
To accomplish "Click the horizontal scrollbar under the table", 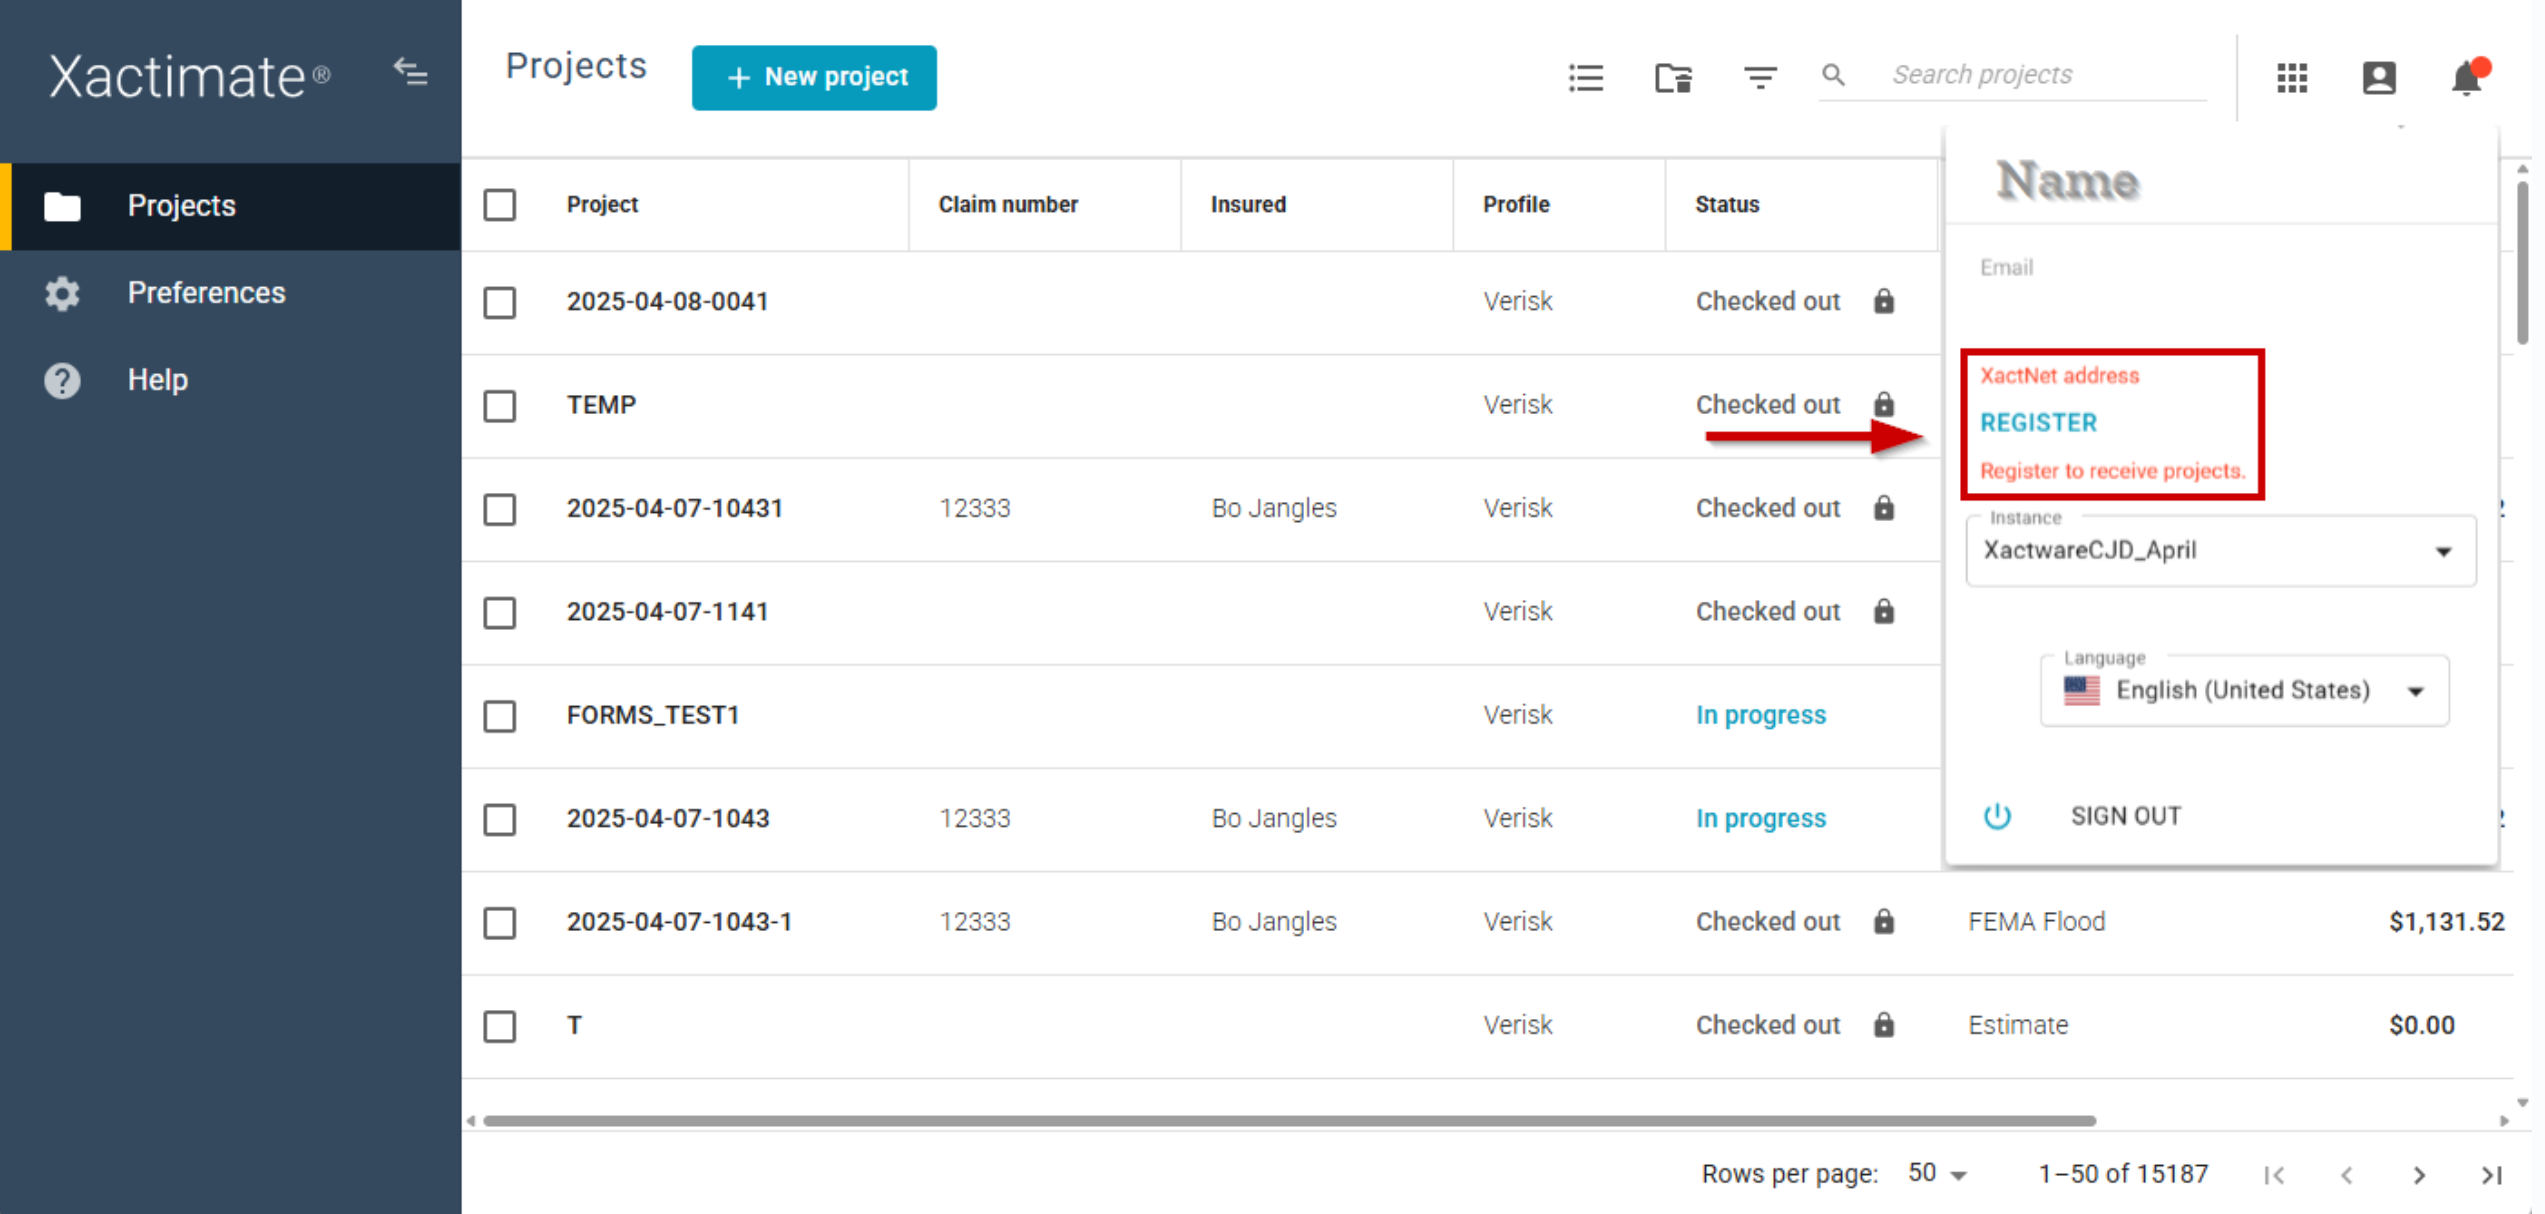I will point(1288,1121).
